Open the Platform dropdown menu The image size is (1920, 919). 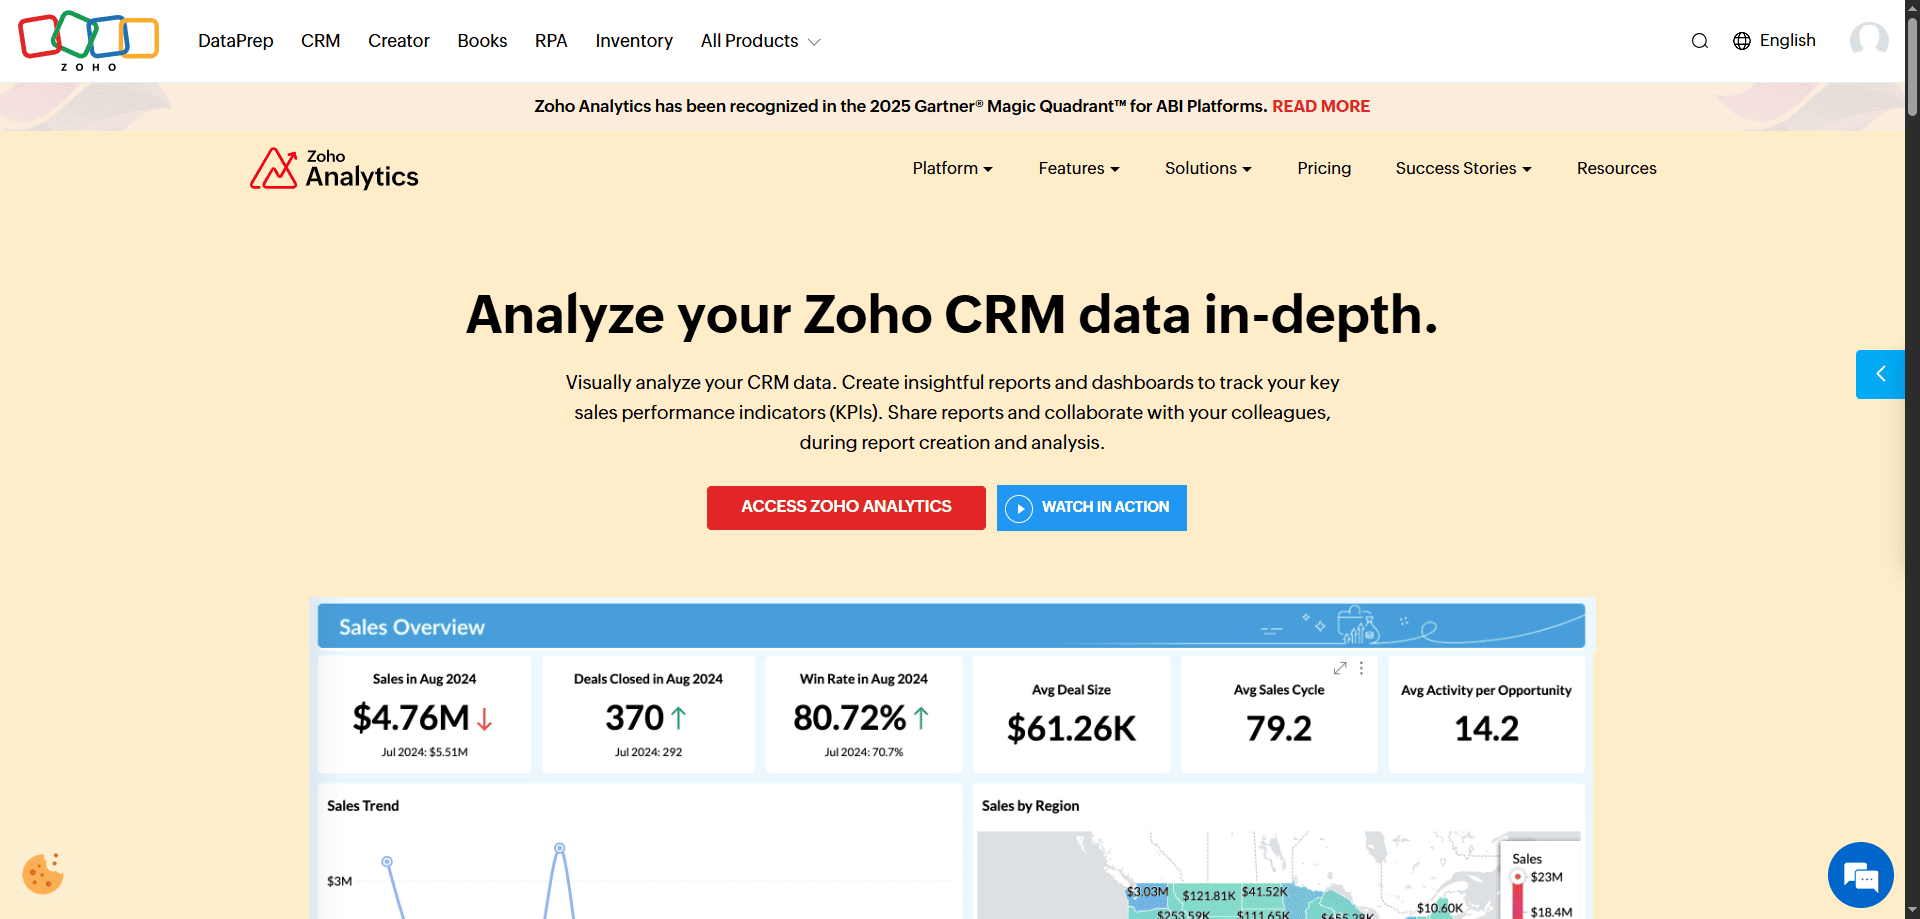pos(952,168)
